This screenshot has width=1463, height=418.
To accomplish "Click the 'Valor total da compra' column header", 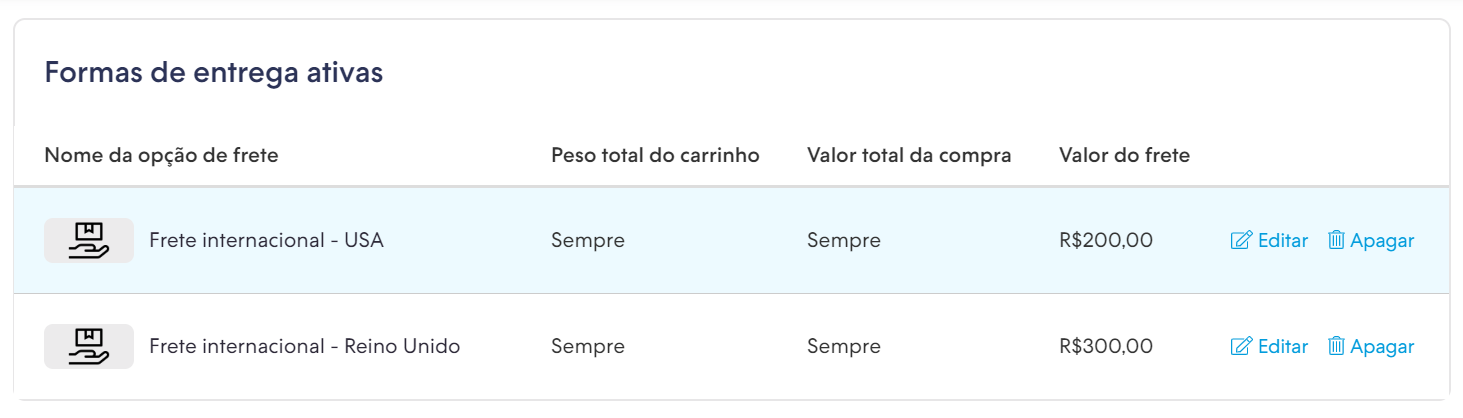I will (909, 155).
